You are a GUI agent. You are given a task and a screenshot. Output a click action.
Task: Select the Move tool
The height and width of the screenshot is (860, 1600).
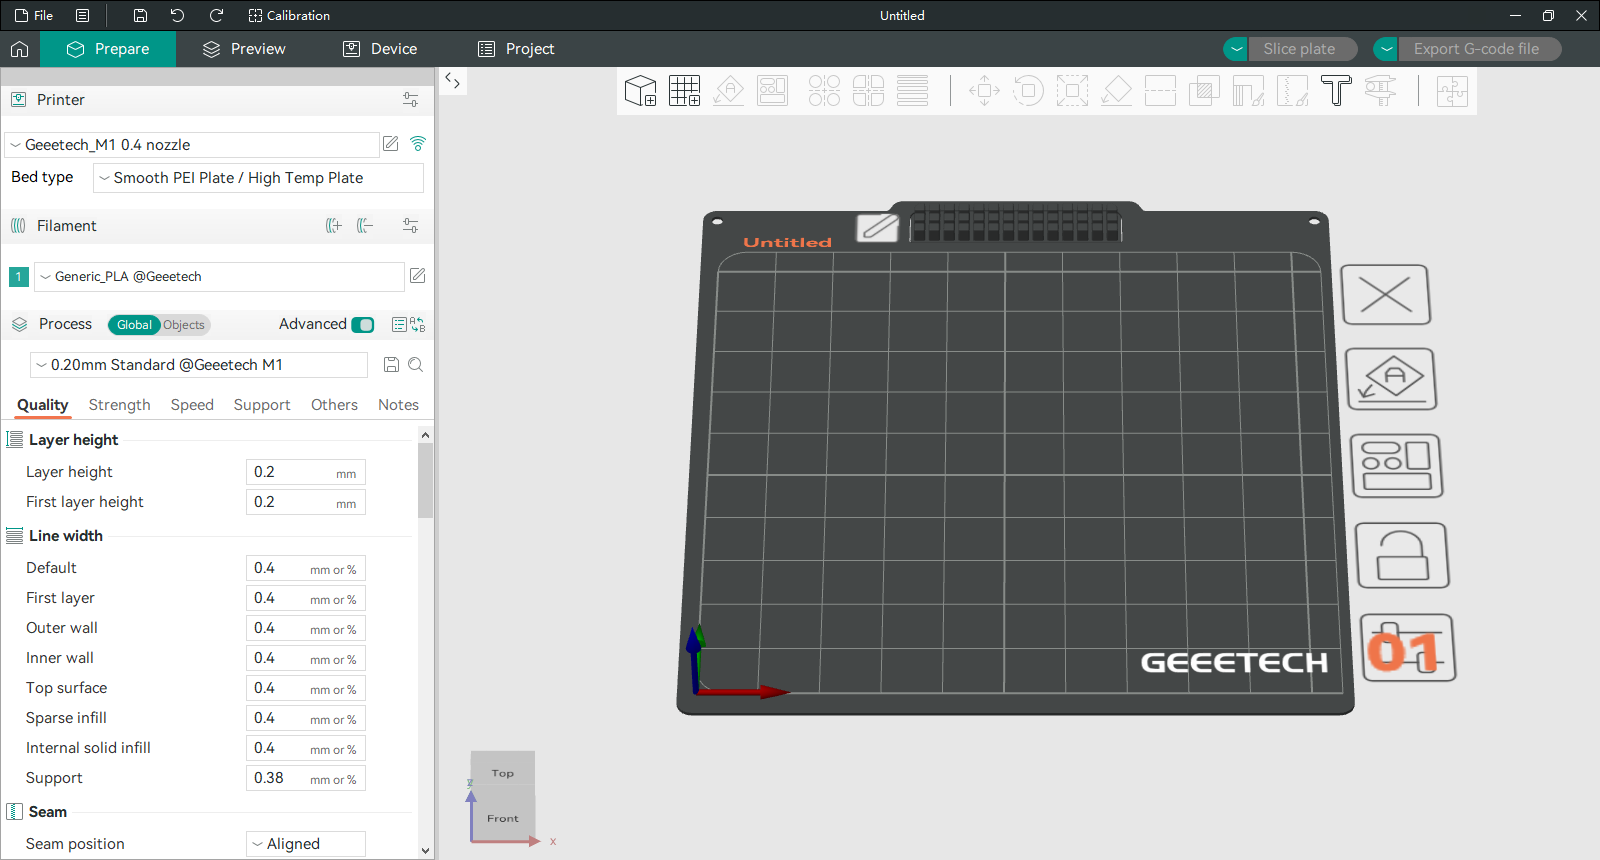(x=984, y=91)
